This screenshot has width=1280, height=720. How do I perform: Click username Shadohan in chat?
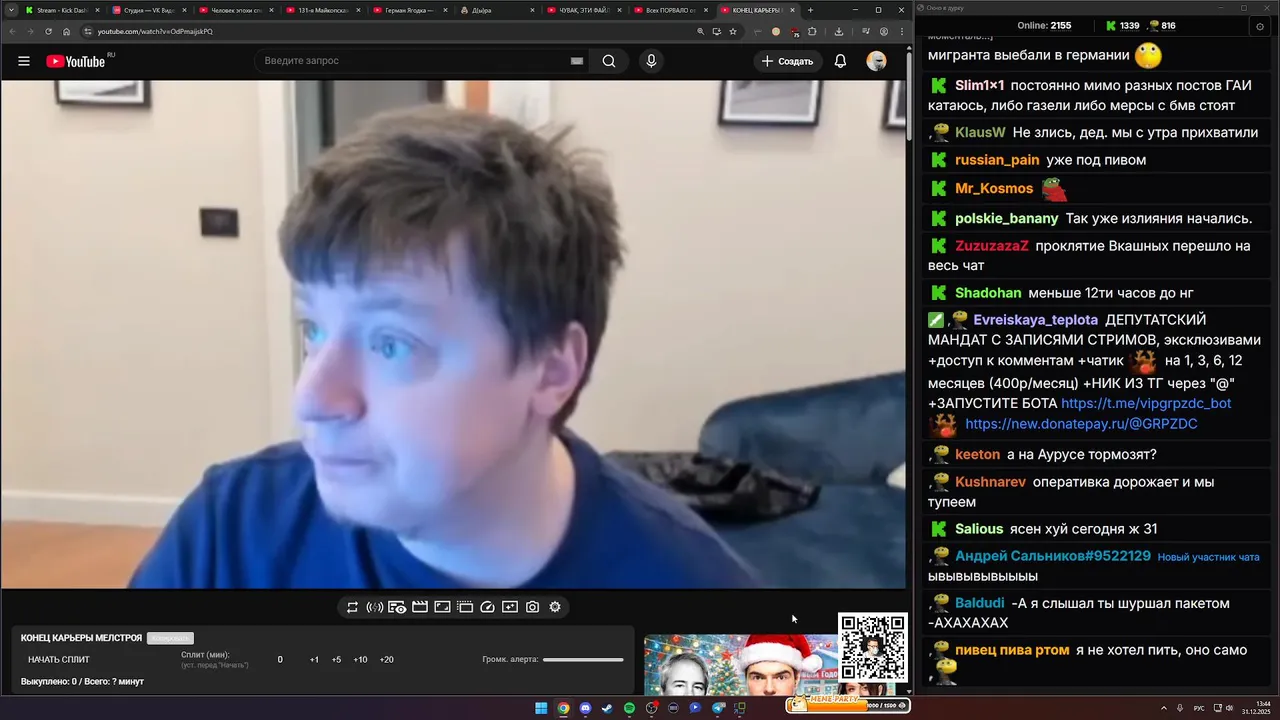click(988, 293)
